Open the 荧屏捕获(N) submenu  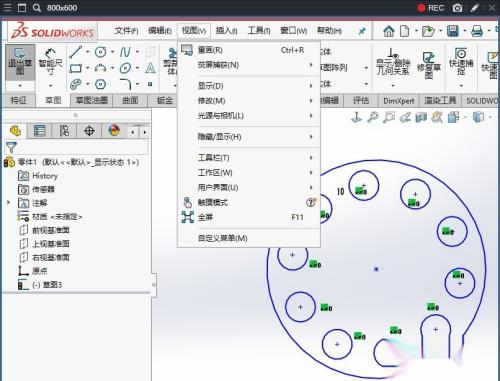(x=249, y=65)
